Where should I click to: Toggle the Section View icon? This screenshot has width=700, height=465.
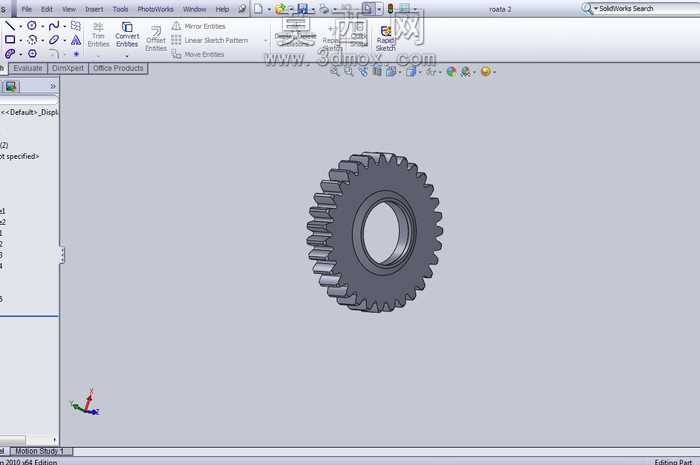pyautogui.click(x=377, y=71)
